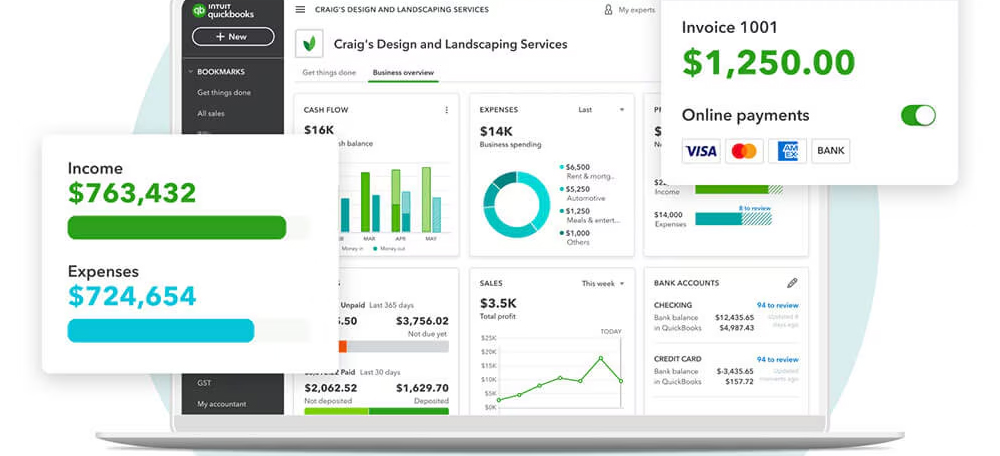Click the Bank Accounts pencil edit icon
This screenshot has width=1000, height=456.
pyautogui.click(x=792, y=283)
